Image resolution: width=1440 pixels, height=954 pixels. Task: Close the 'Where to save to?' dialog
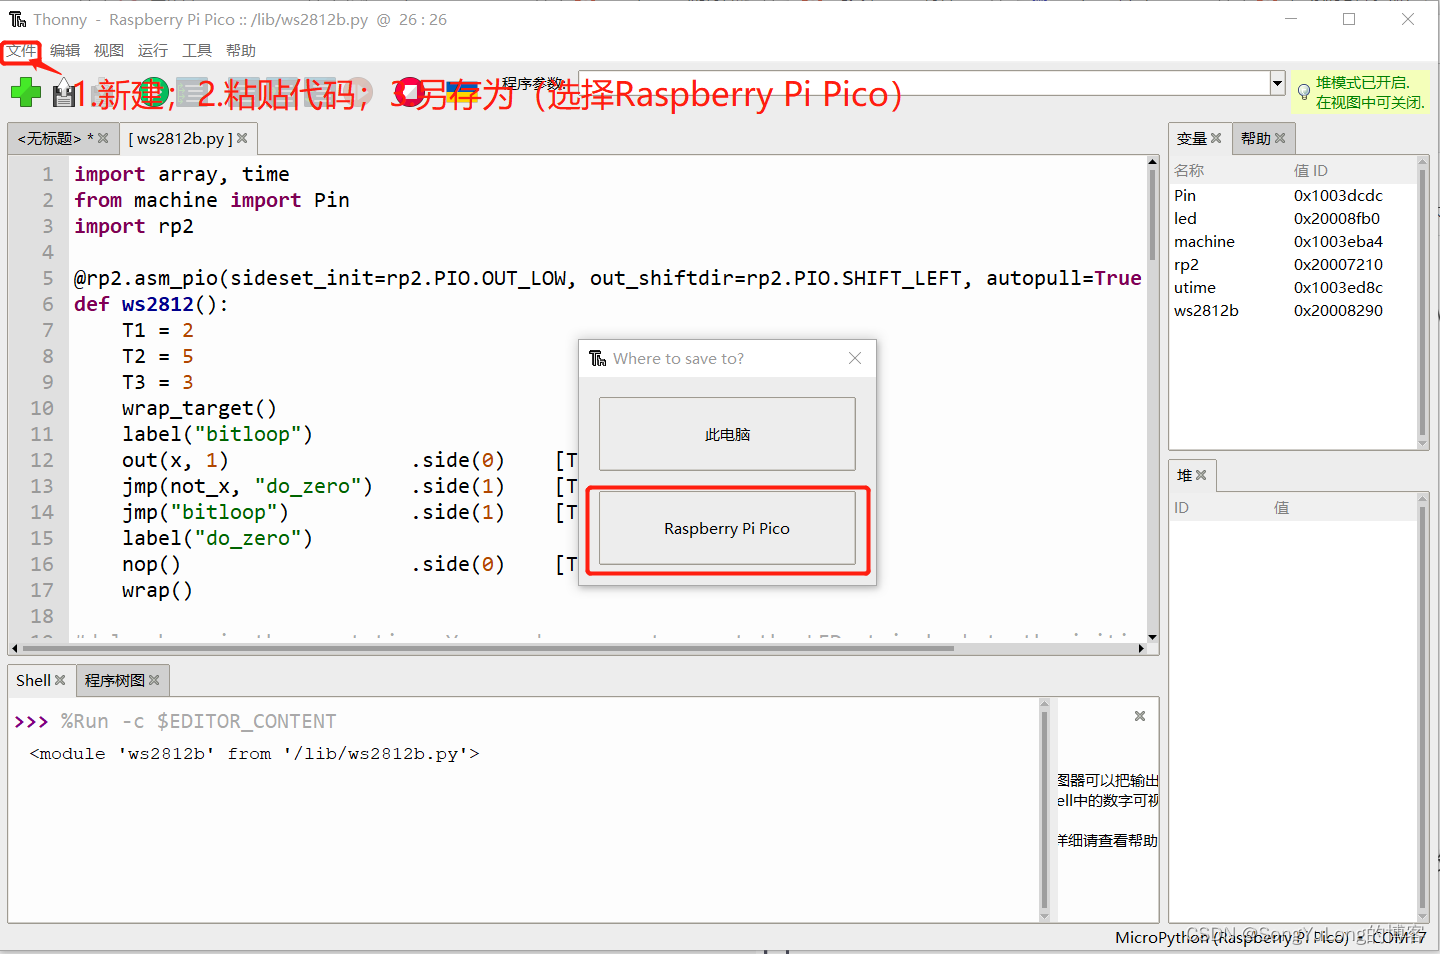pos(855,358)
